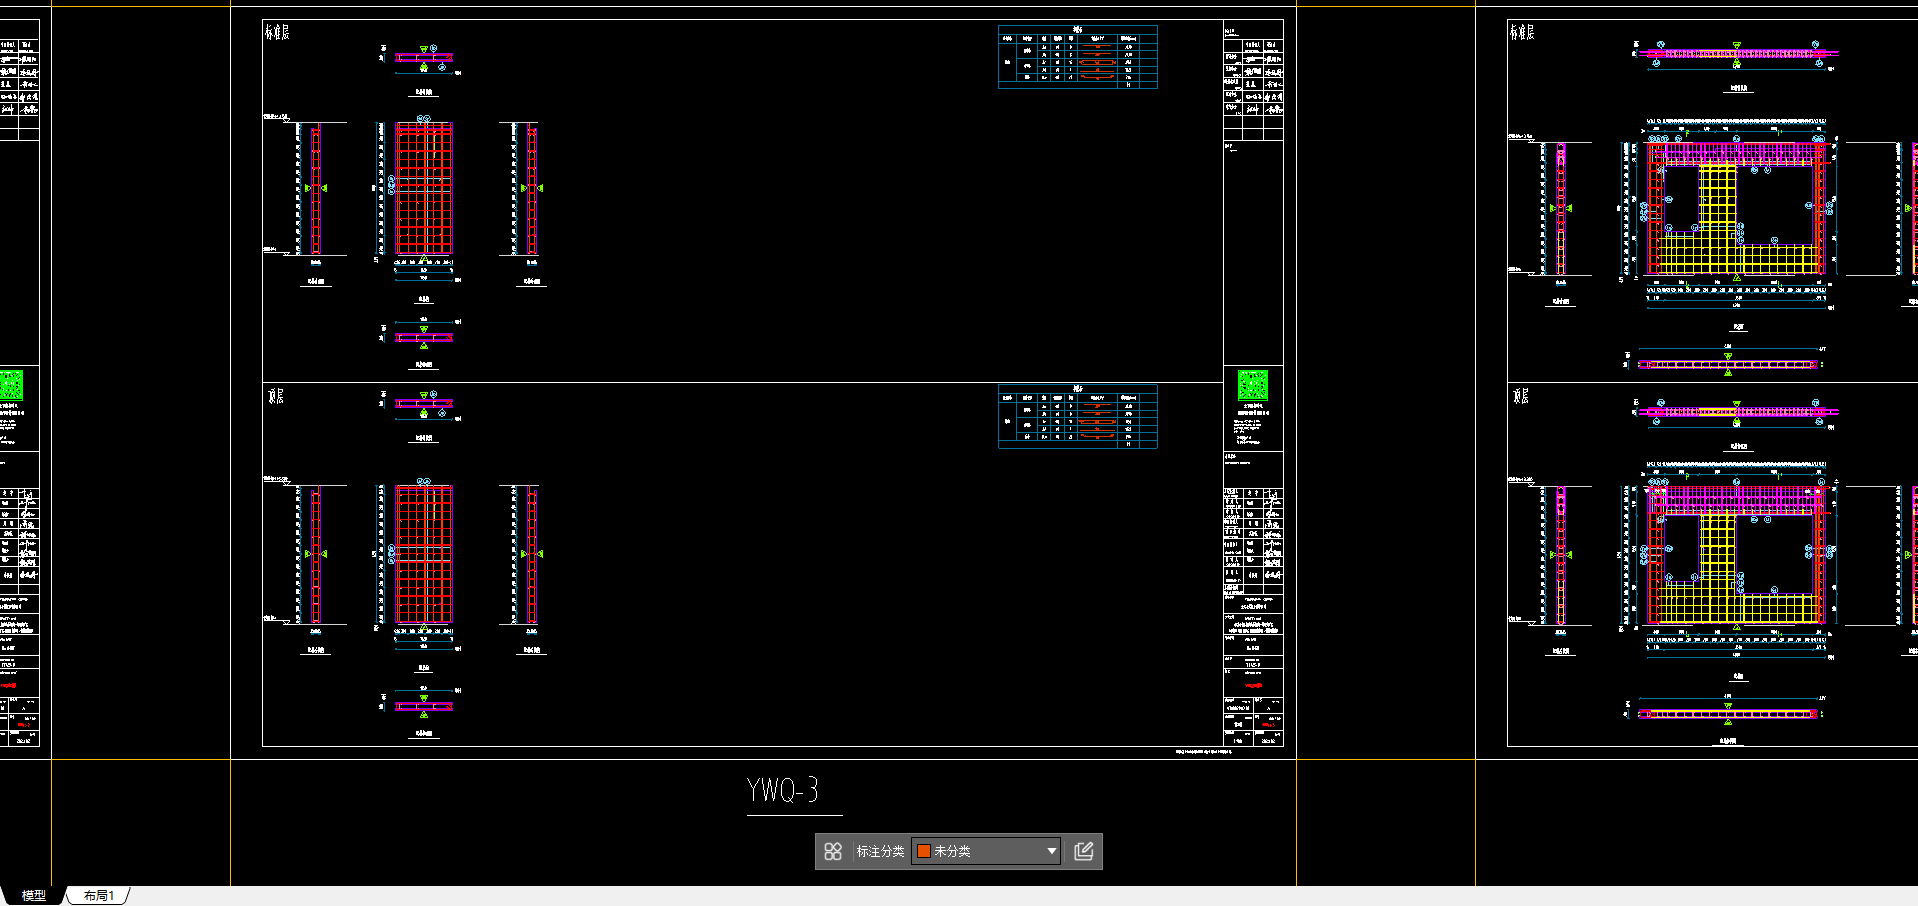Switch to the 模型 tab

(34, 895)
